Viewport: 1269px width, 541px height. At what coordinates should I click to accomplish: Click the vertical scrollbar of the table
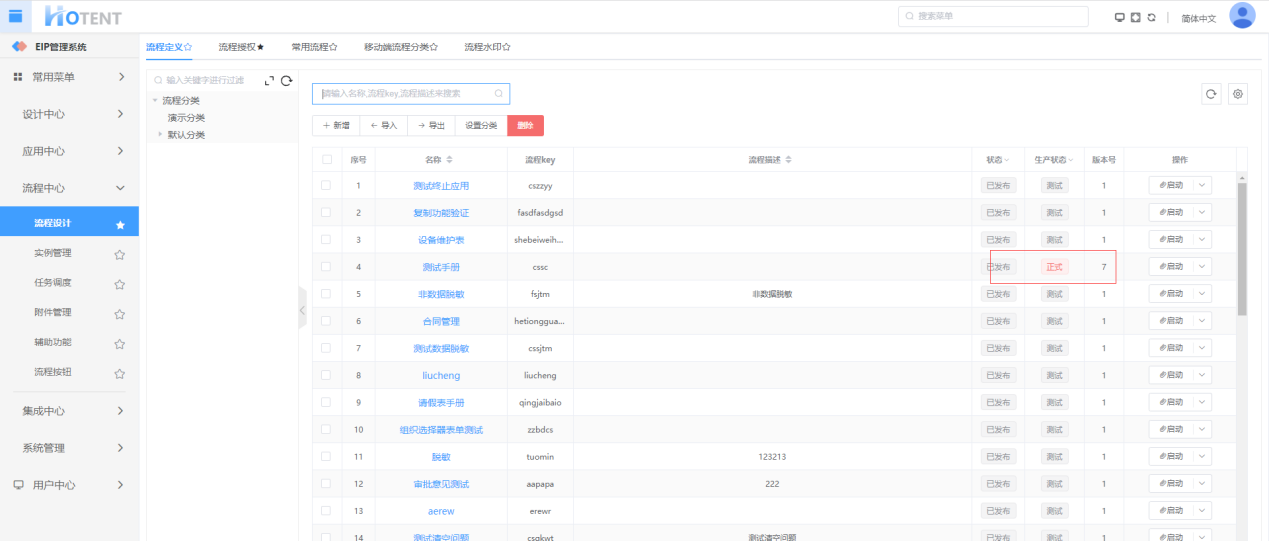(x=1242, y=250)
